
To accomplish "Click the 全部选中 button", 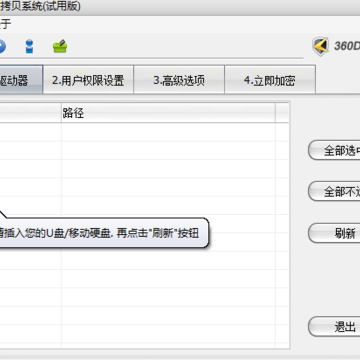I will (334, 150).
